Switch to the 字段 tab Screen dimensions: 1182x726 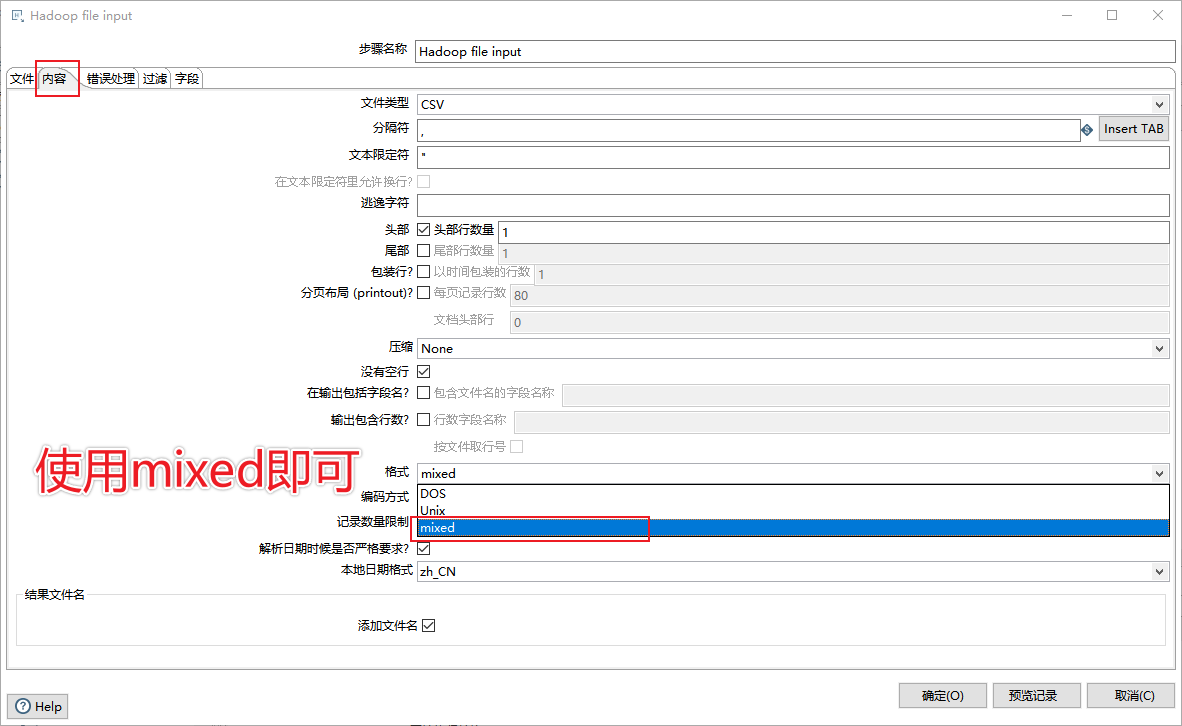tap(187, 78)
